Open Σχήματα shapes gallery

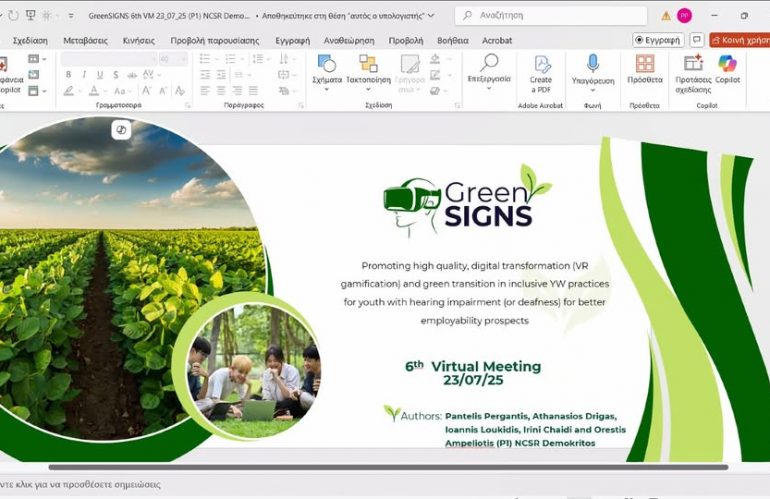327,73
